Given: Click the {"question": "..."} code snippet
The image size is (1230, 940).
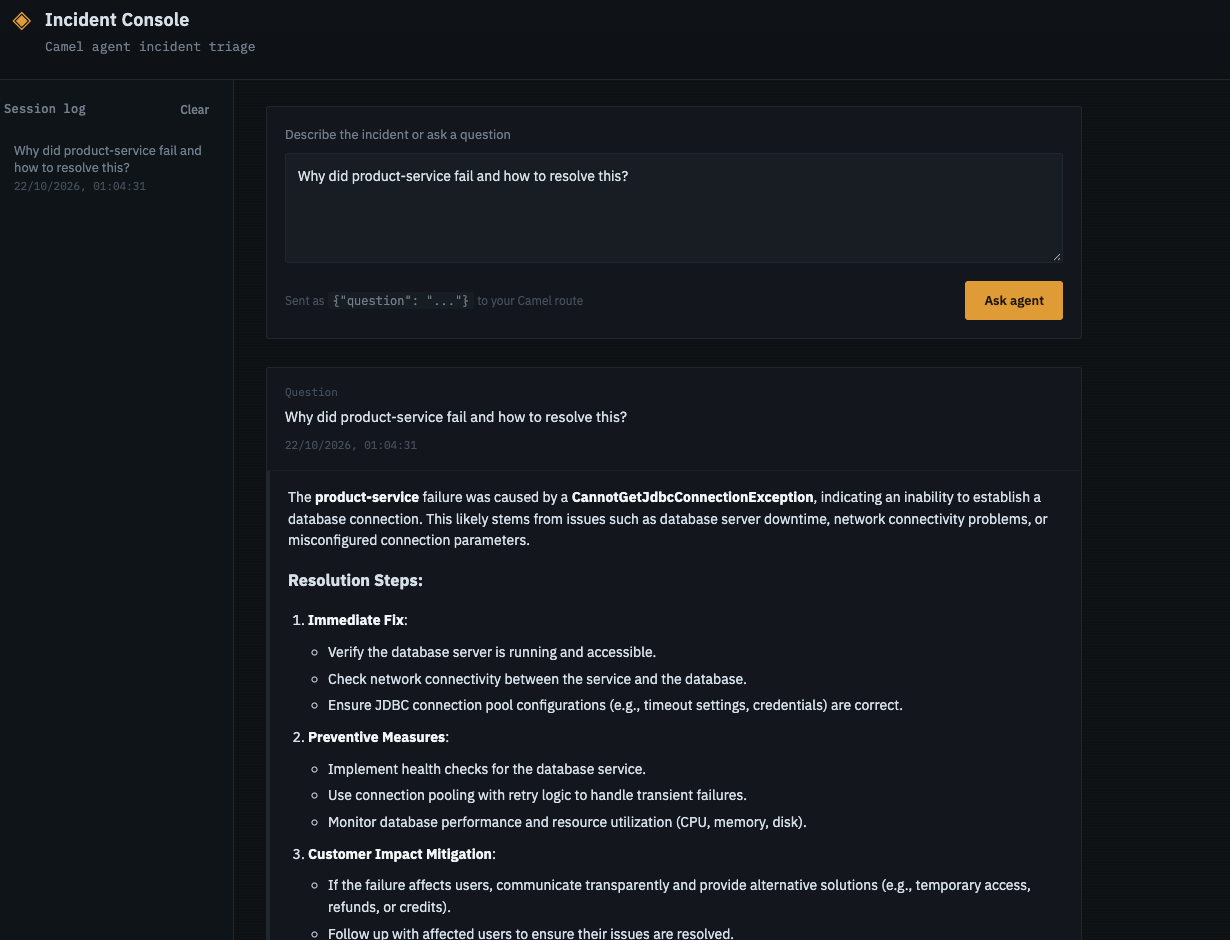Looking at the screenshot, I should coord(400,300).
